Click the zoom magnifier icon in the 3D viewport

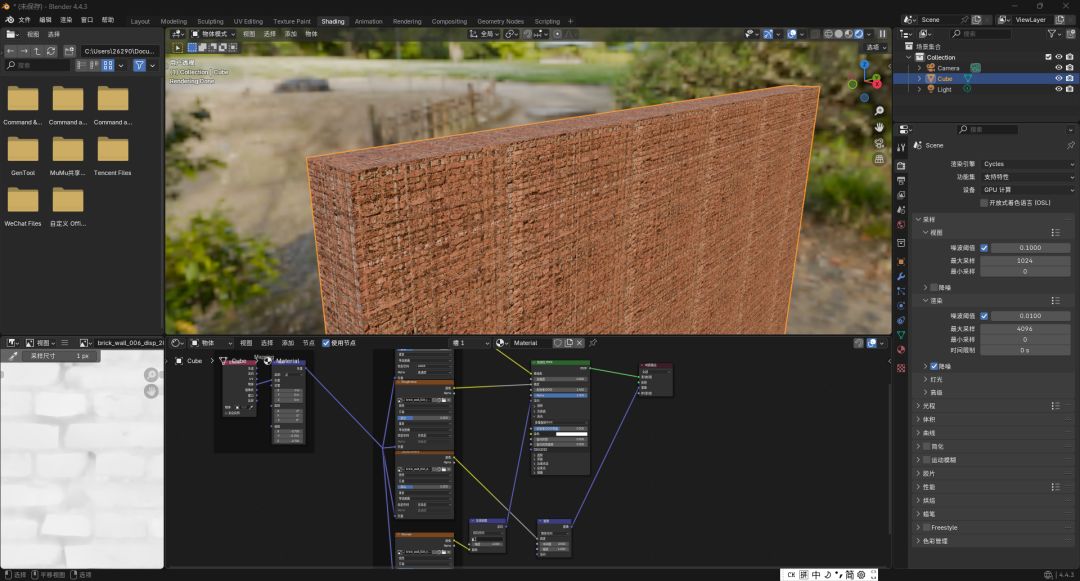pyautogui.click(x=879, y=111)
